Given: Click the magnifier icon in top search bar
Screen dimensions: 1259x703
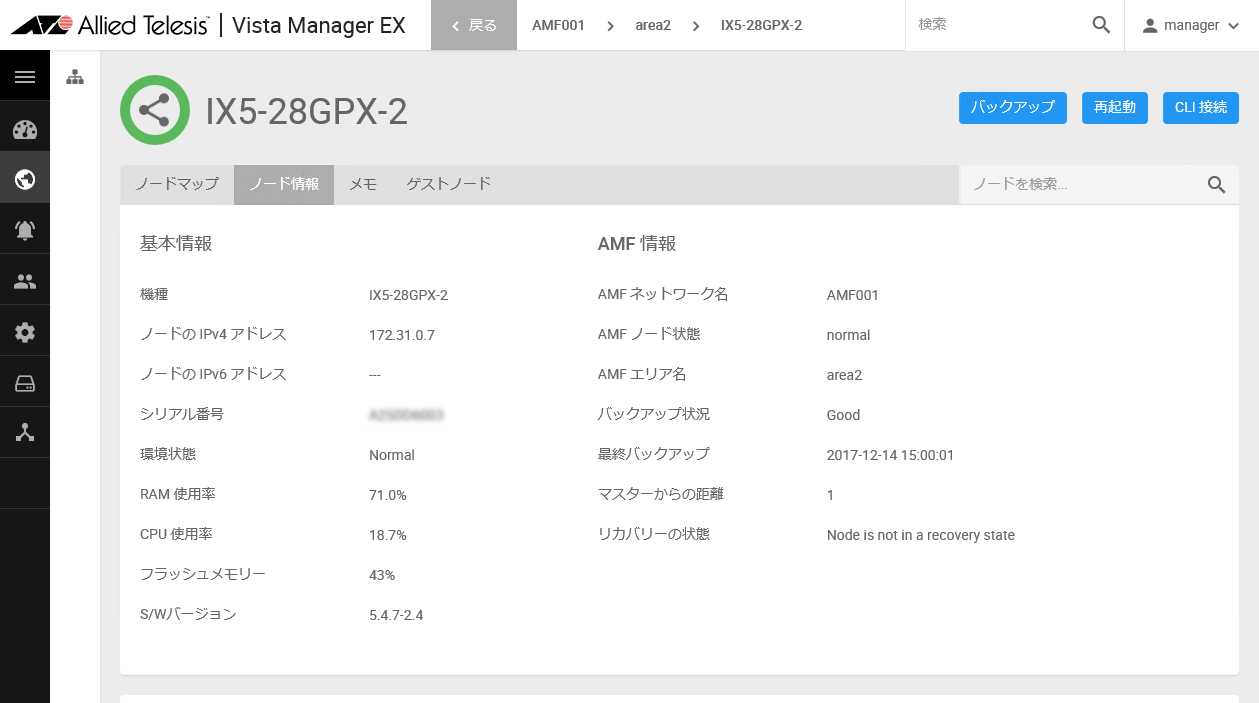Looking at the screenshot, I should click(x=1101, y=25).
